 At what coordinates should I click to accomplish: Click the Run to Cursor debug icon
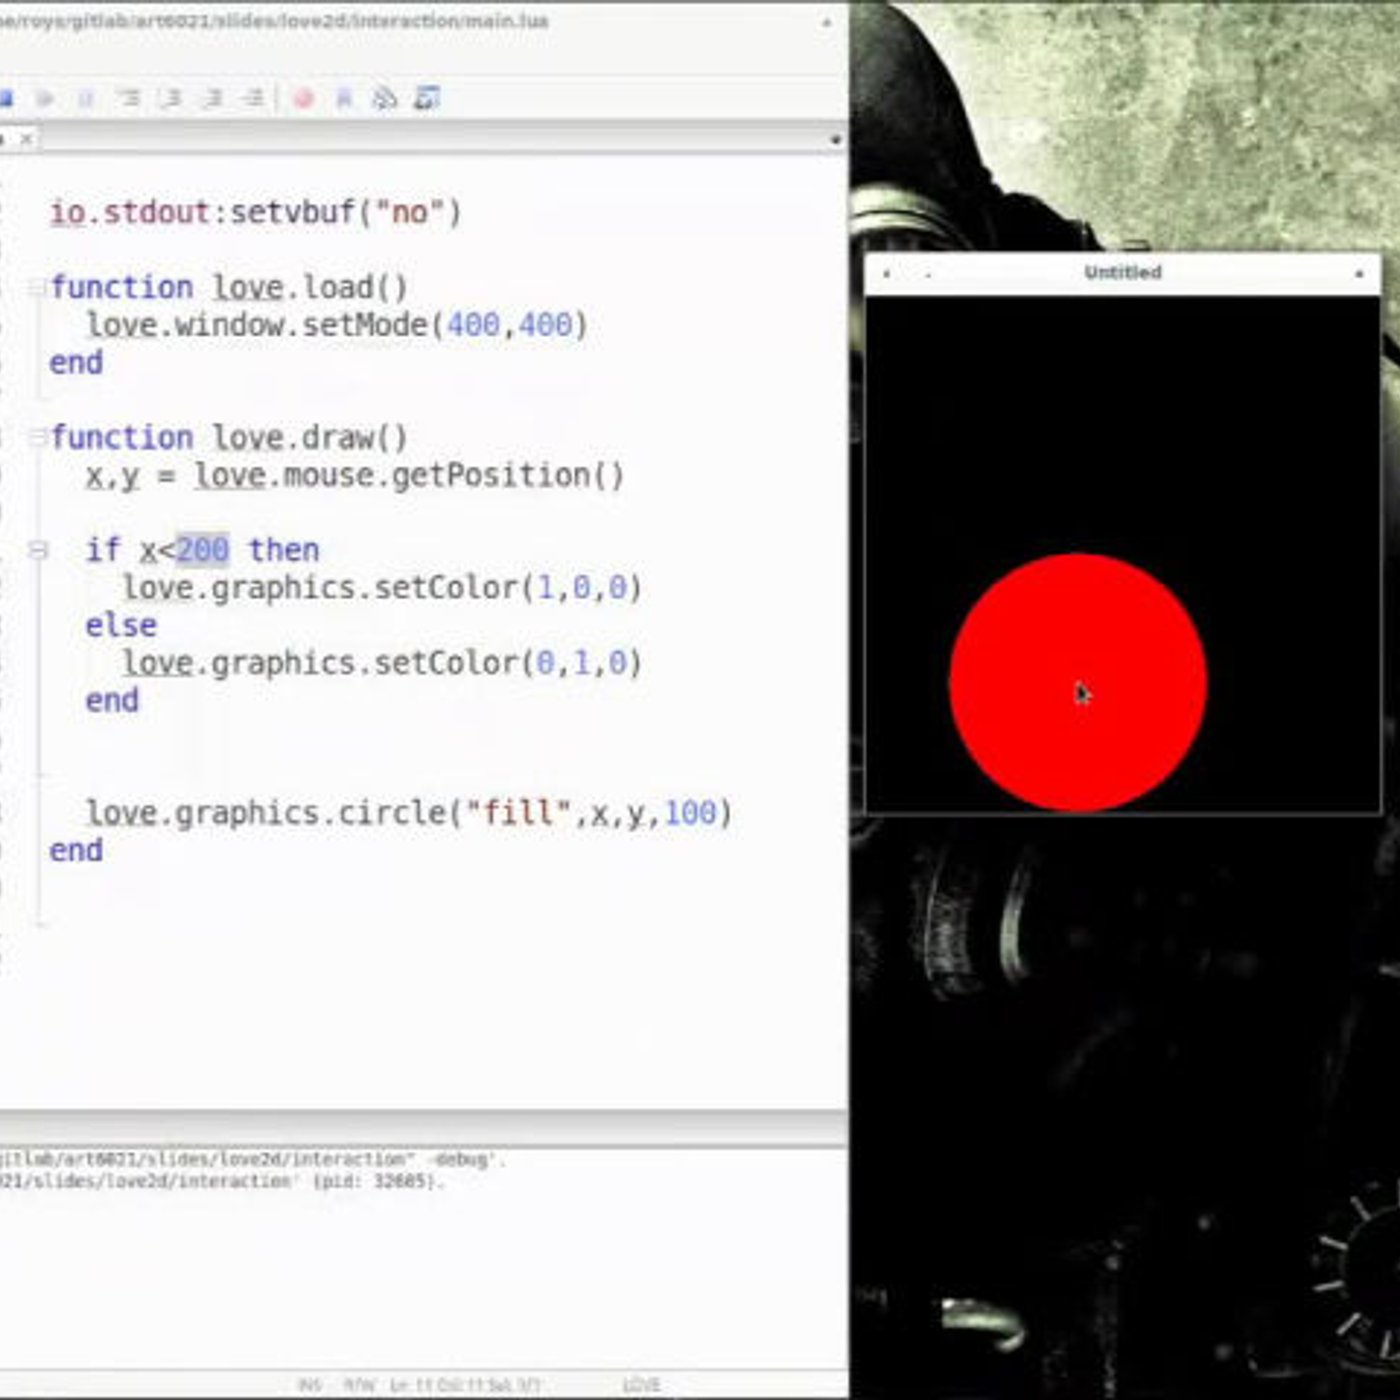click(x=254, y=98)
